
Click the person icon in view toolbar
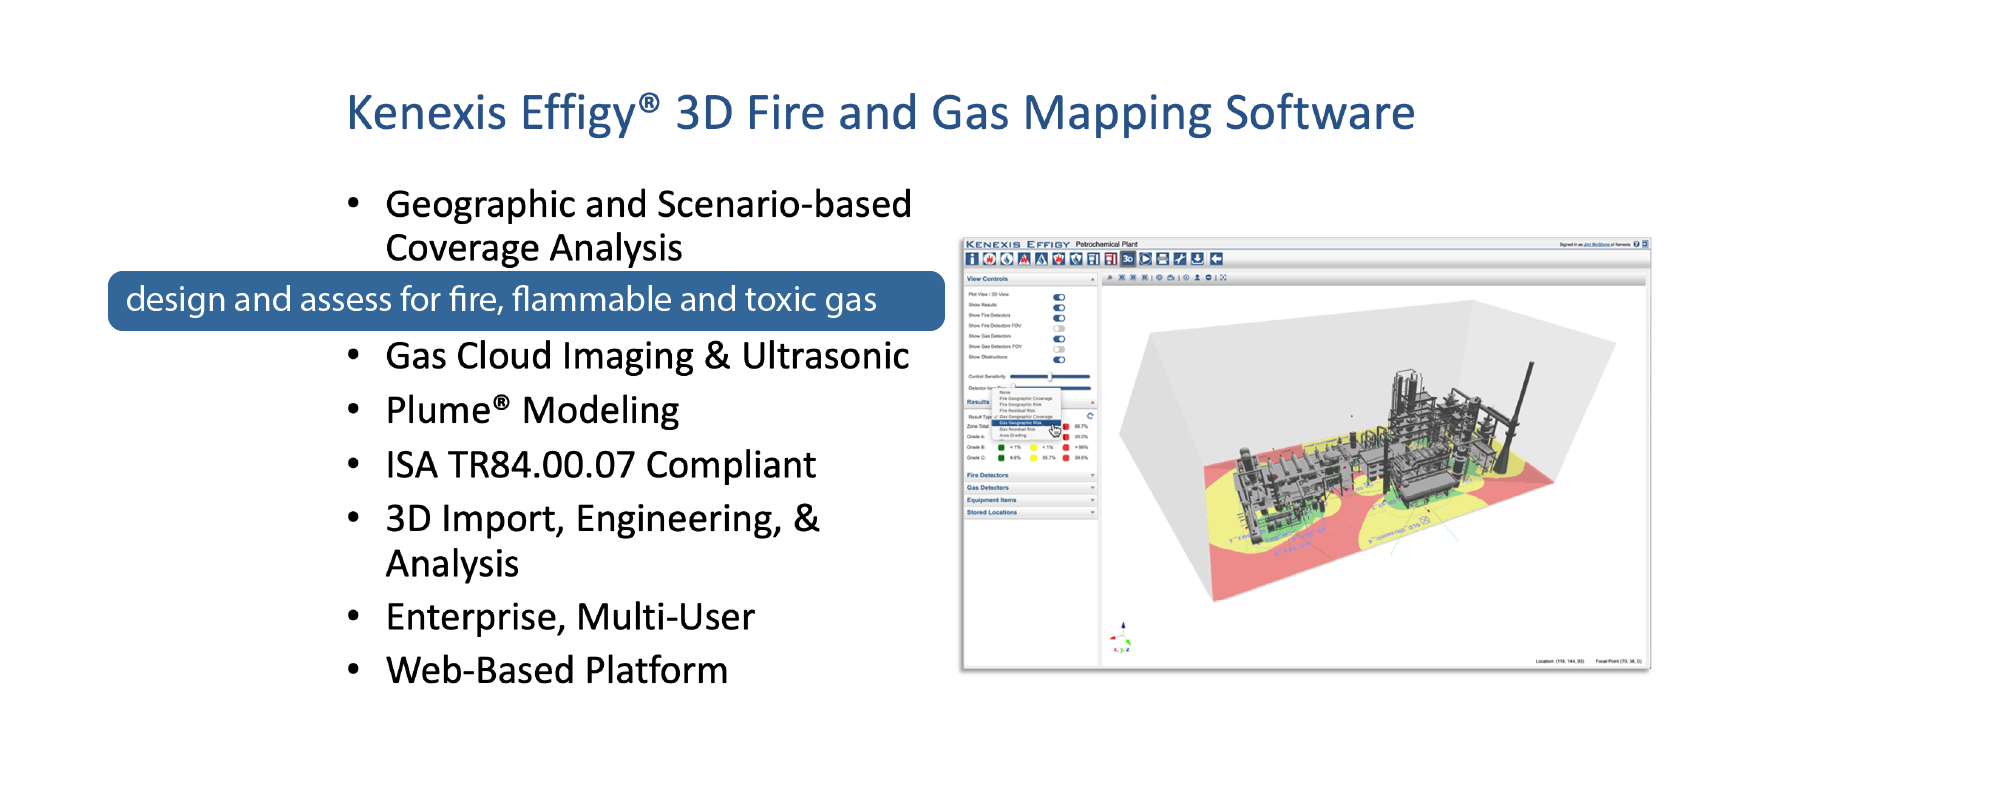1197,277
